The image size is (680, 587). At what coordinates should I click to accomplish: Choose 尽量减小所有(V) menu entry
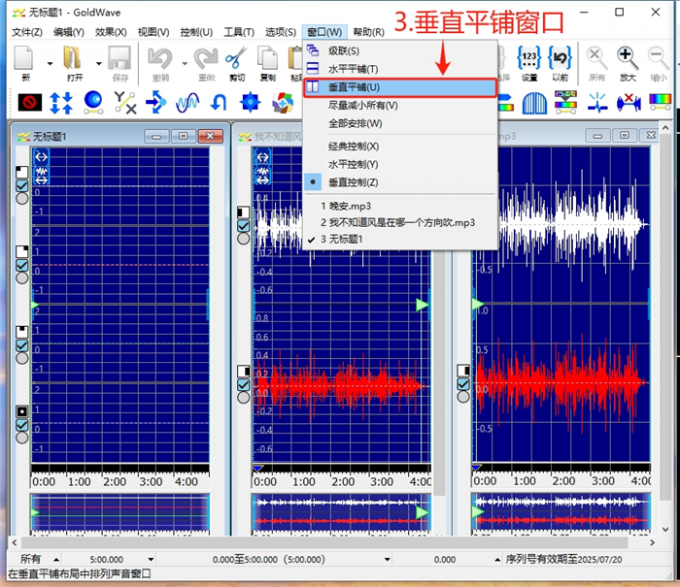[400, 105]
